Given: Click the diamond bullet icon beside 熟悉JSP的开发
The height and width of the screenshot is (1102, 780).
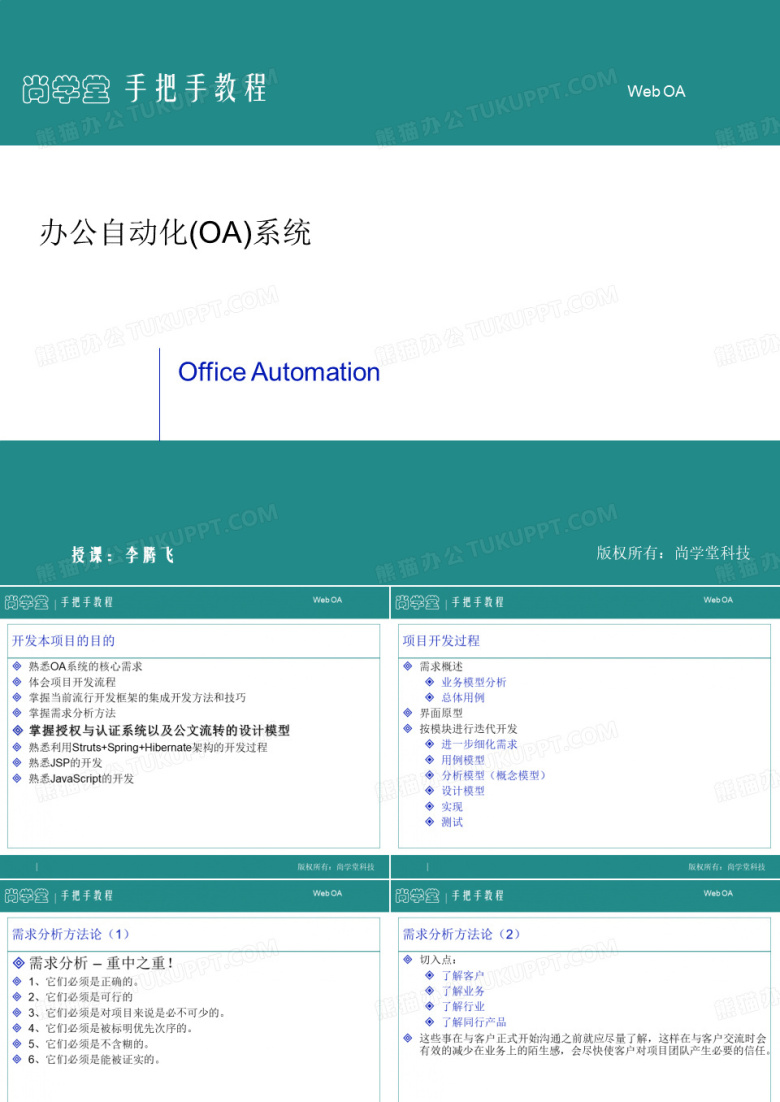Looking at the screenshot, I should [x=17, y=763].
